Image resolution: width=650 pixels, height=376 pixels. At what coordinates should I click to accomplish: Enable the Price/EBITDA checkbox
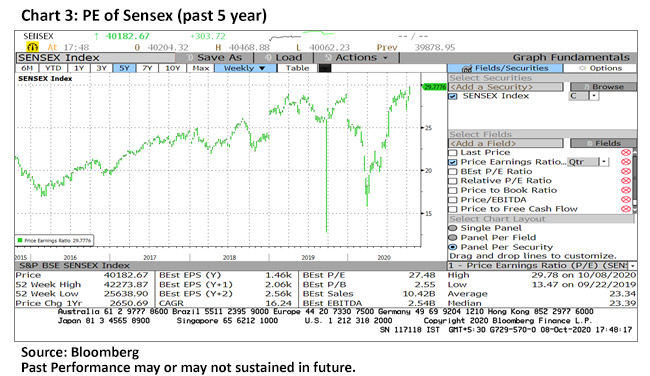click(453, 200)
